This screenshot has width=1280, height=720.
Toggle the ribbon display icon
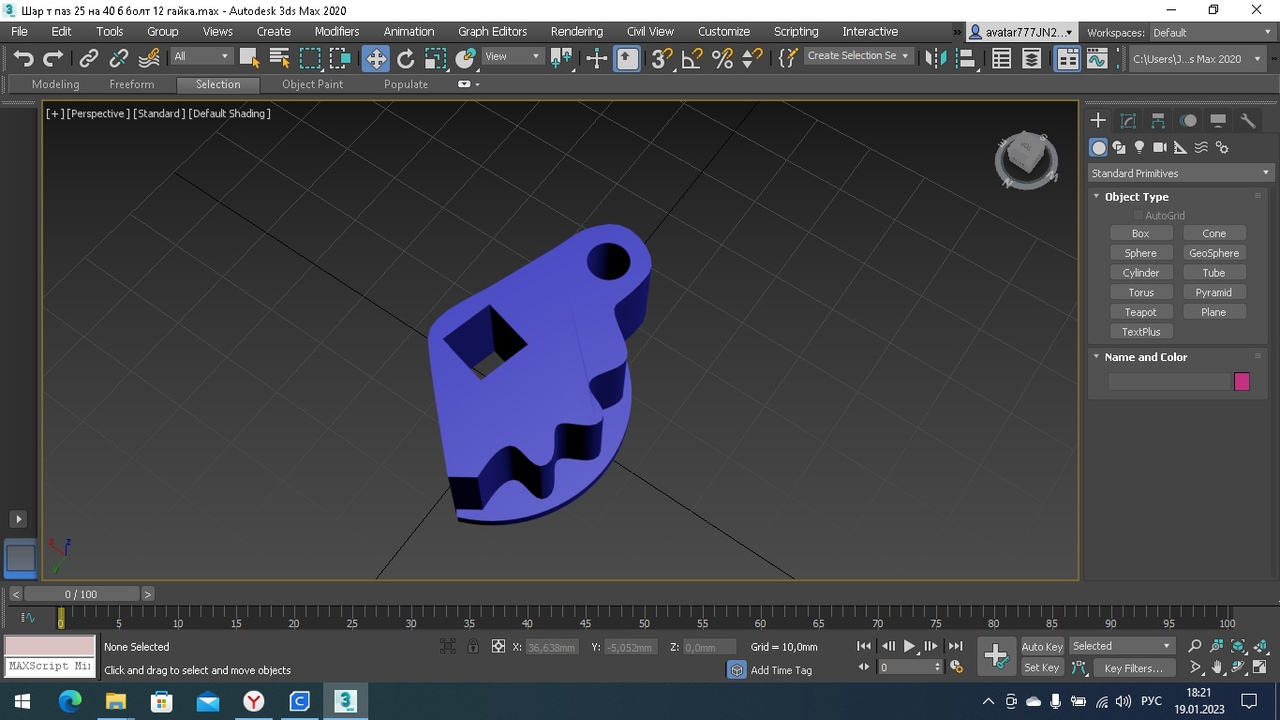[x=1068, y=59]
